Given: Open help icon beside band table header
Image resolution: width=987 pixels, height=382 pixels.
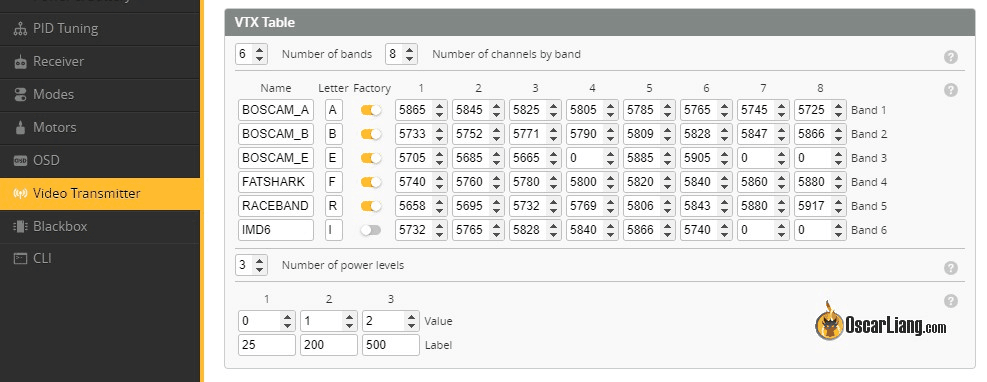Looking at the screenshot, I should pyautogui.click(x=950, y=90).
